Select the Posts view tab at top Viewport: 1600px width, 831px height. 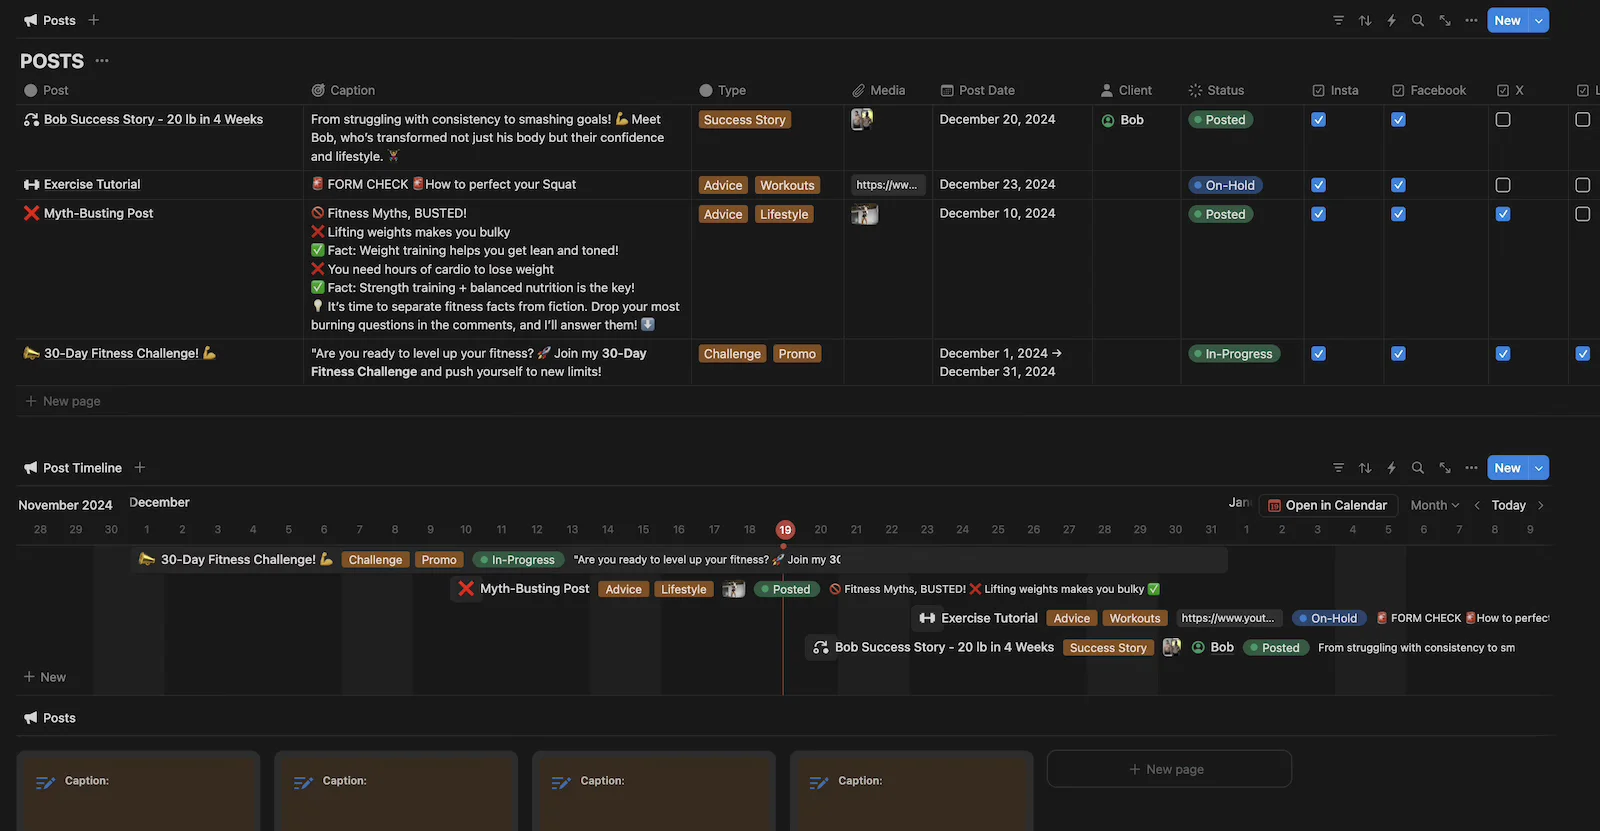[x=50, y=20]
